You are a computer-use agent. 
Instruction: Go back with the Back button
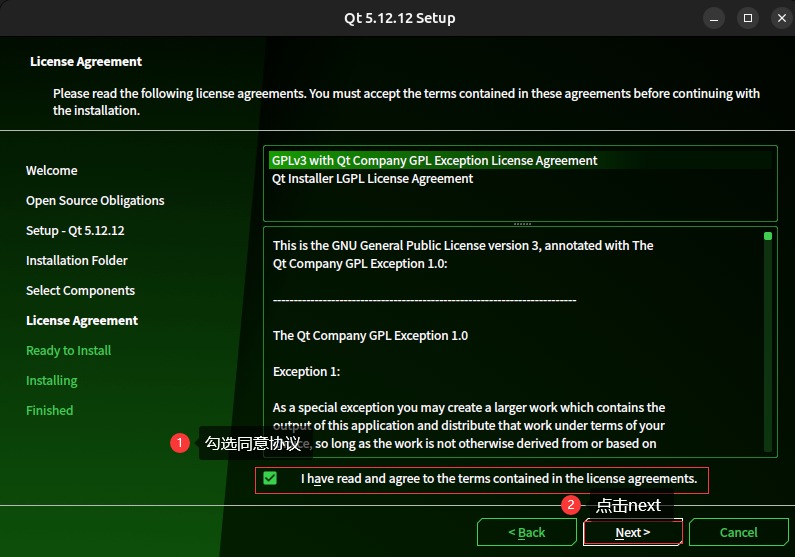527,532
